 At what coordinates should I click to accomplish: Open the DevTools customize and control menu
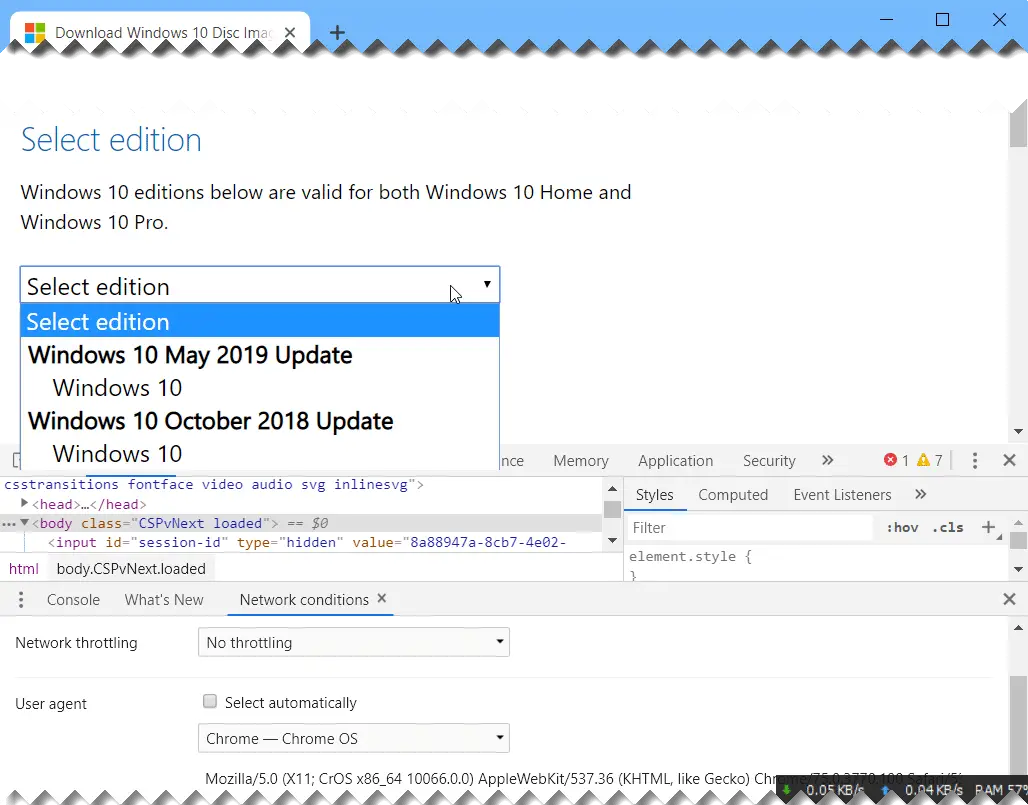[975, 460]
